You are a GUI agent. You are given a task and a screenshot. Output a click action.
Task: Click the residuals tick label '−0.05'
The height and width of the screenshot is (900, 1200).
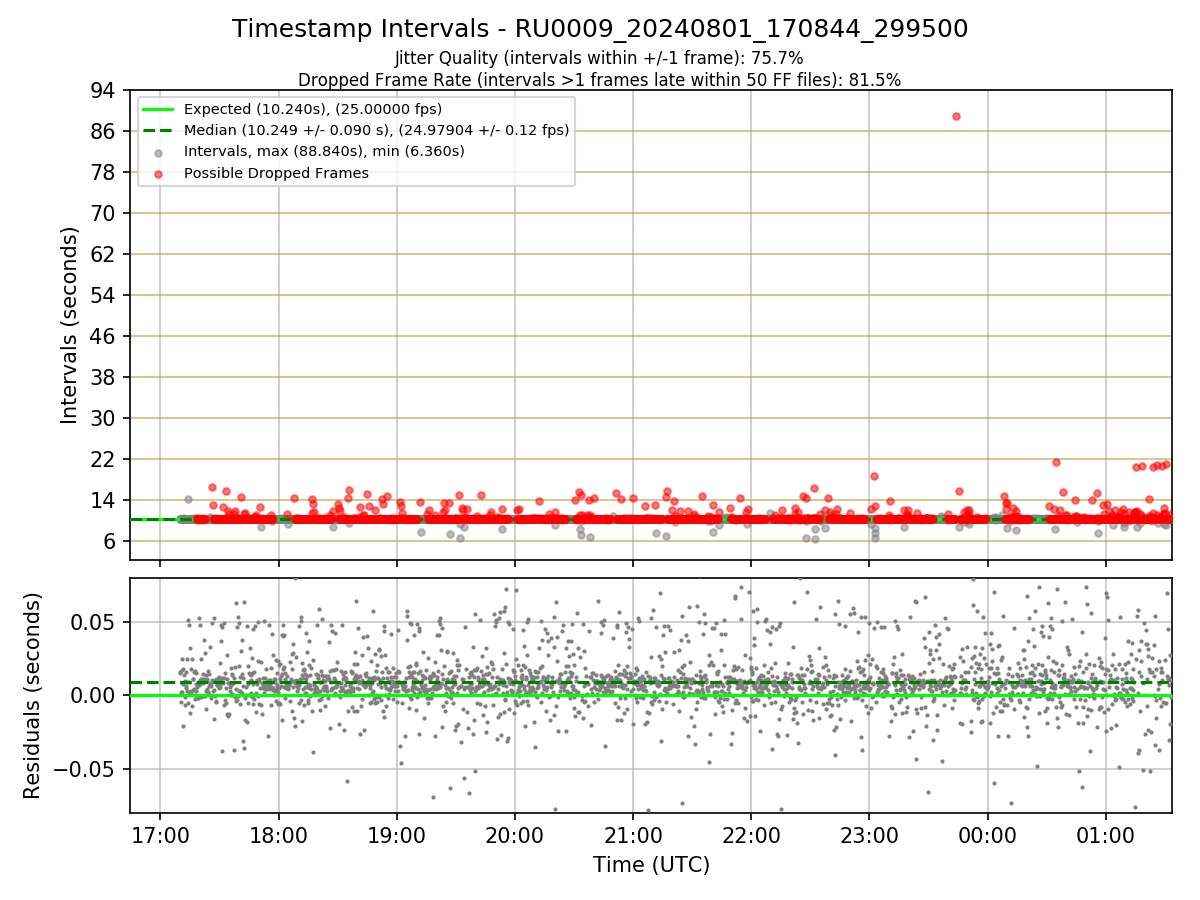point(85,769)
